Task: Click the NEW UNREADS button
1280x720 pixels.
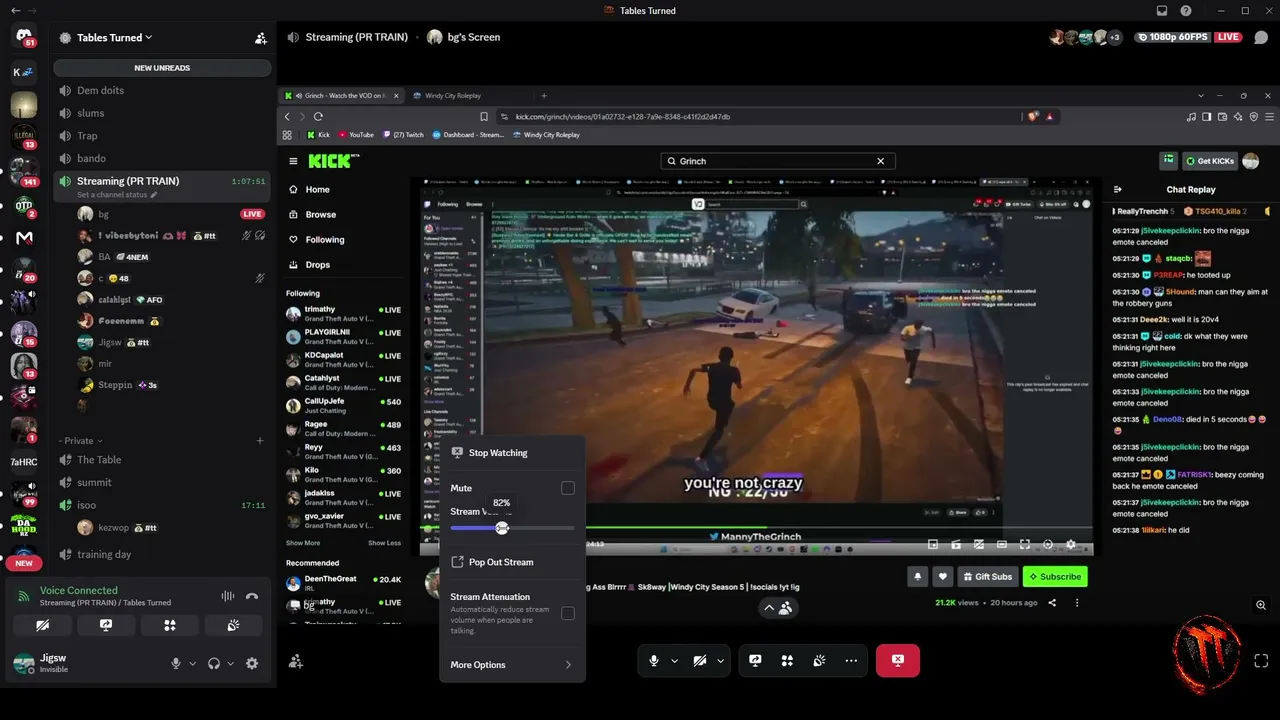Action: pos(162,68)
